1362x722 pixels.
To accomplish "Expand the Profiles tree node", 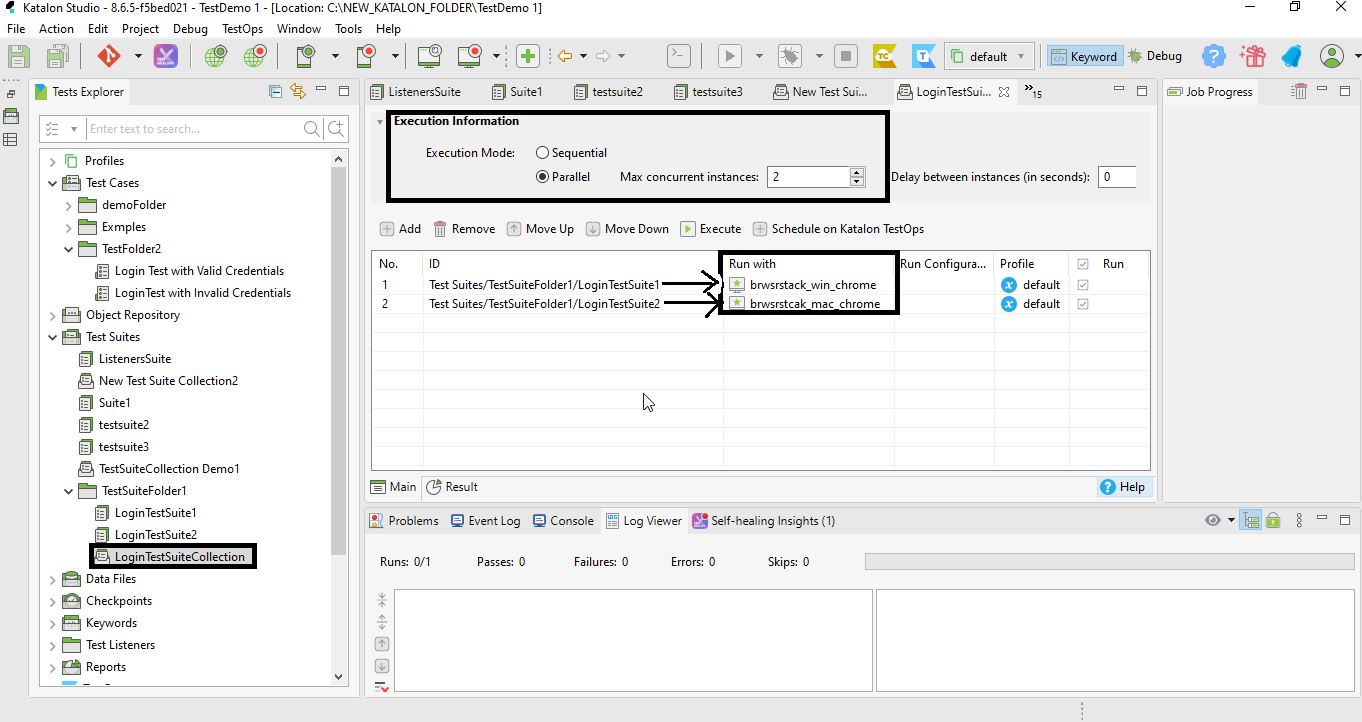I will point(52,161).
